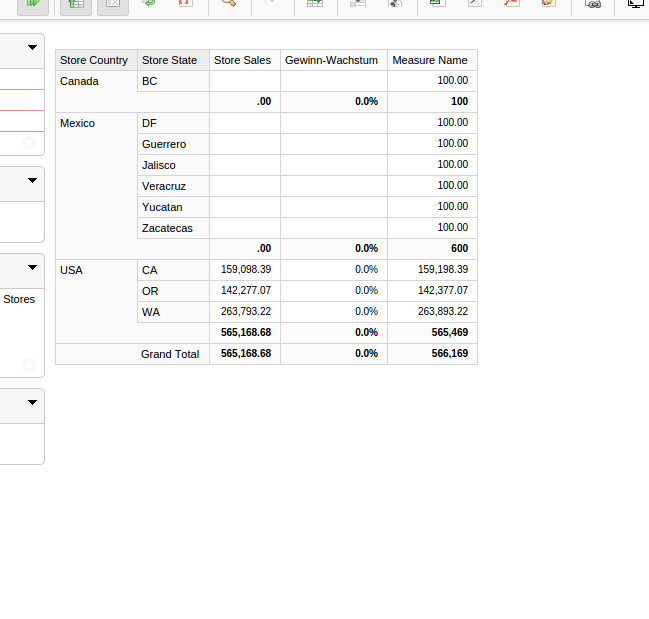Select the WA state cell
649x619 pixels.
pos(173,312)
